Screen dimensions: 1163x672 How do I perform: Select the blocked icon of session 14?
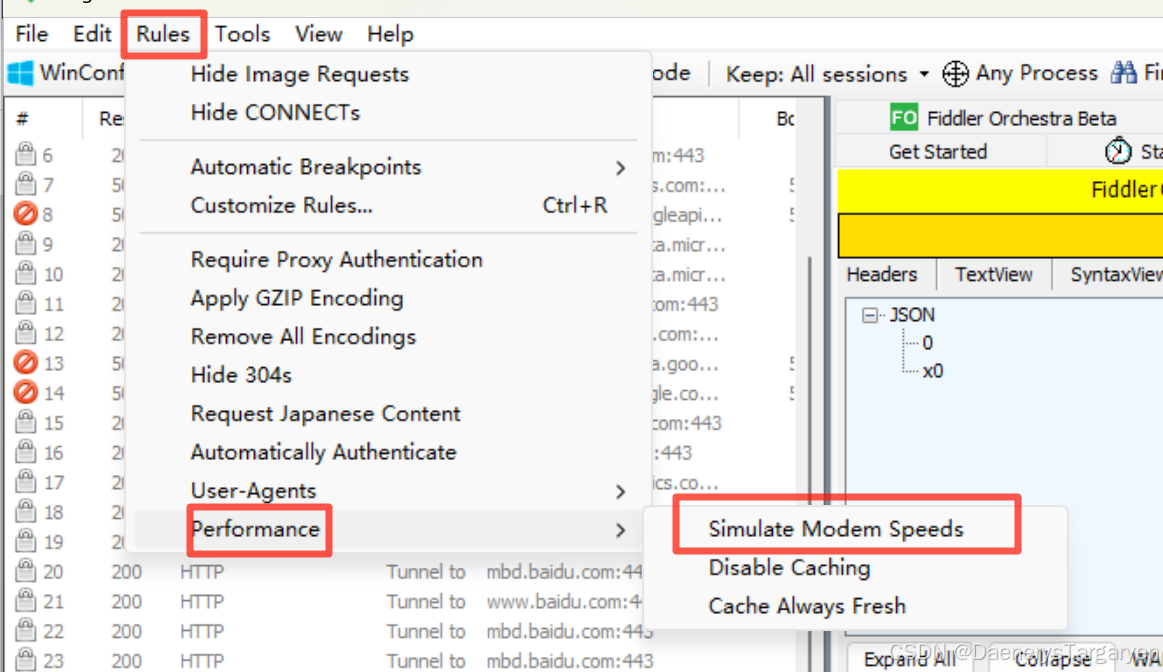[x=25, y=392]
